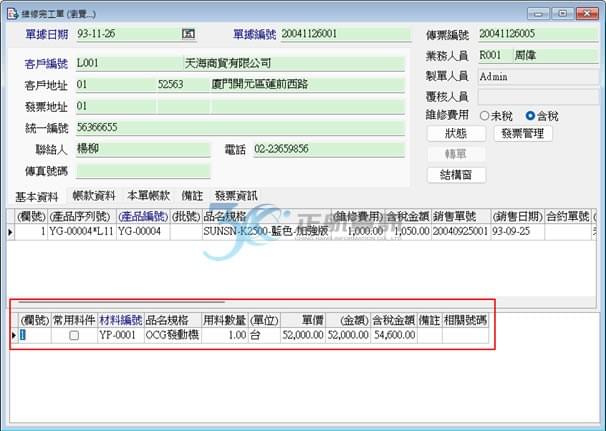Open the calendar picker beside 單據日期

point(188,34)
